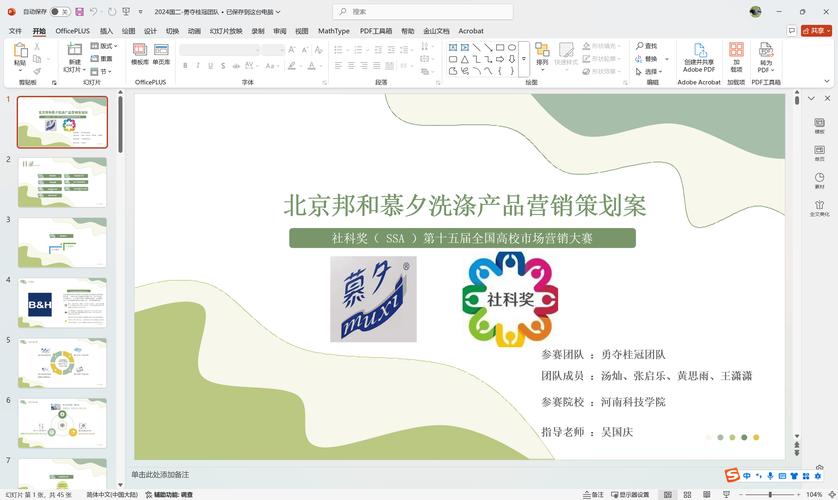Toggle the Sogou microphone voice input
838x500 pixels.
click(x=770, y=475)
